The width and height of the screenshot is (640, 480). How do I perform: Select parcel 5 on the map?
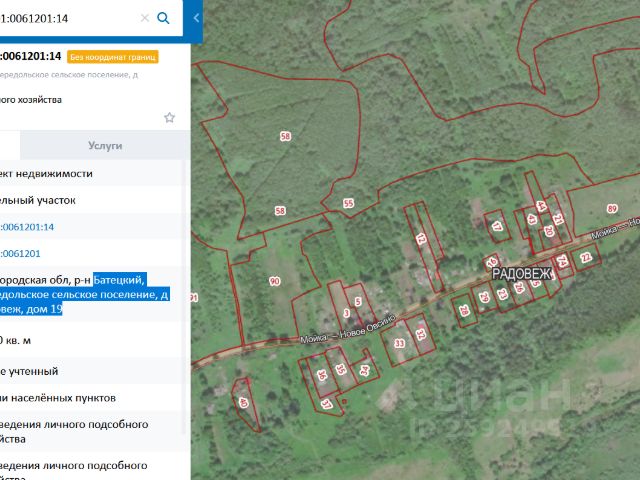point(358,301)
